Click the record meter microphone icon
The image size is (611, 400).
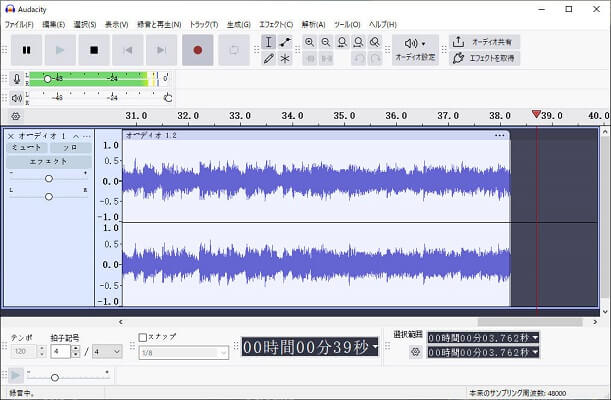(x=17, y=79)
